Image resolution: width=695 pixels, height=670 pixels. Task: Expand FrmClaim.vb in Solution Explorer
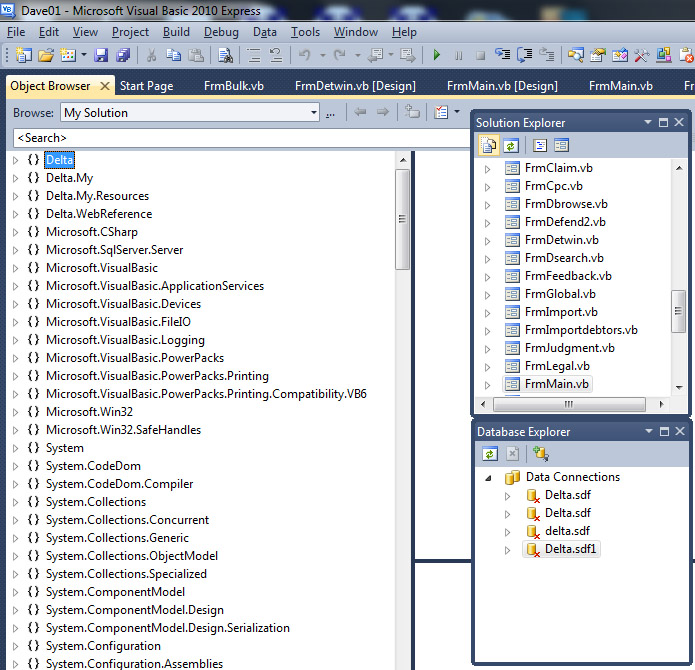click(488, 169)
